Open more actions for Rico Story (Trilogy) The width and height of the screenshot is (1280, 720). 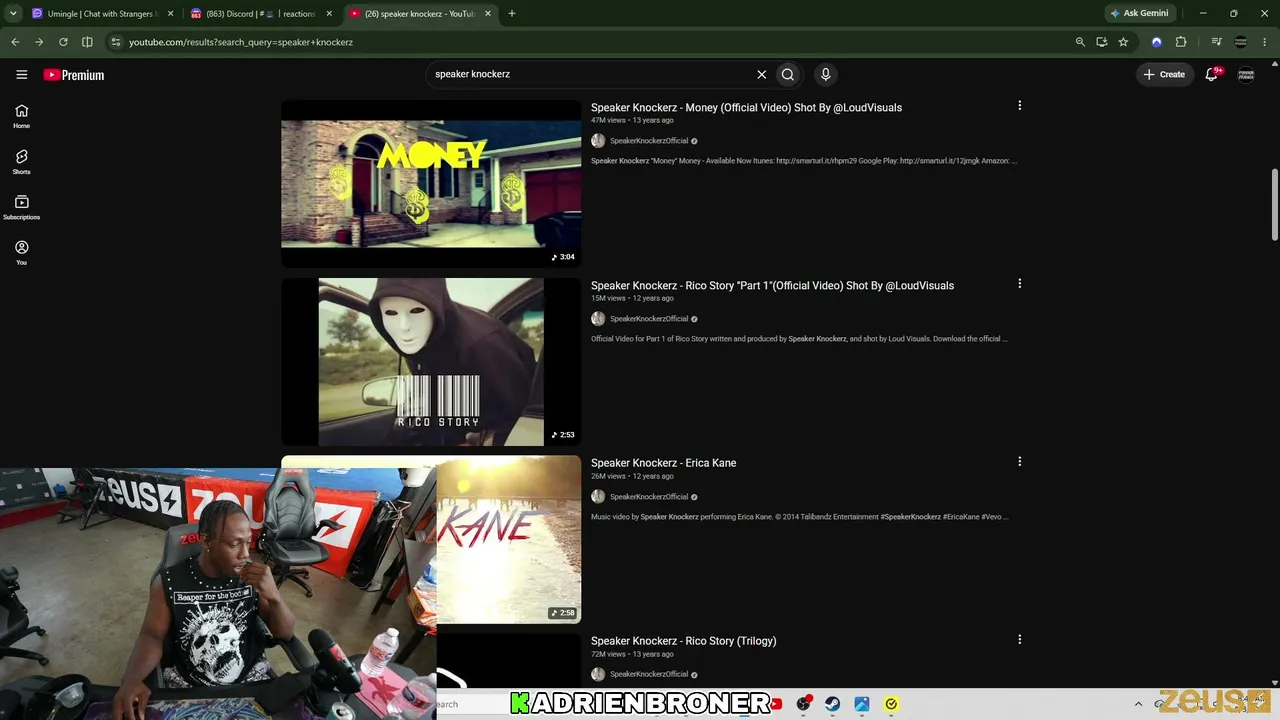click(1019, 640)
